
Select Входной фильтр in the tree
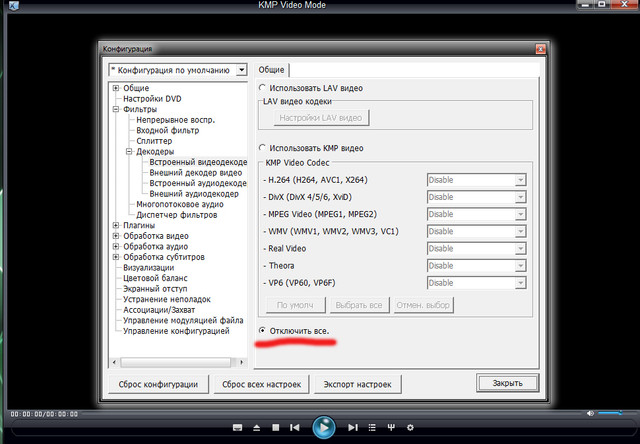tap(167, 130)
